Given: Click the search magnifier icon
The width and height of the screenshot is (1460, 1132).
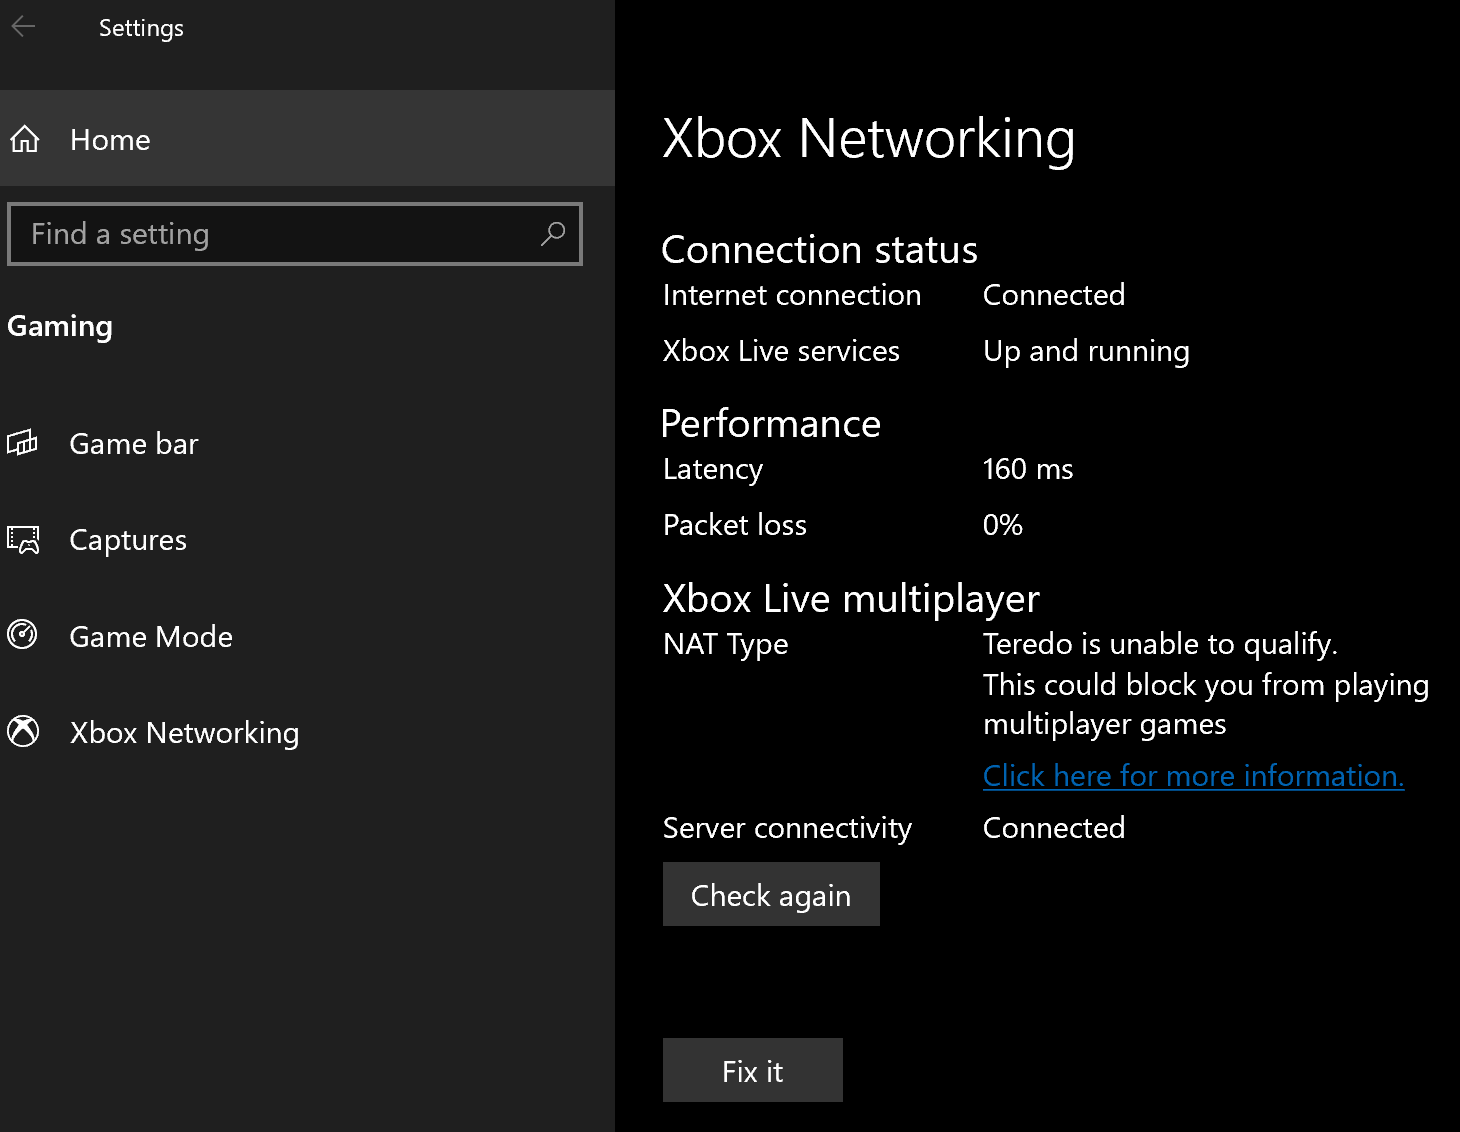Looking at the screenshot, I should pyautogui.click(x=553, y=234).
